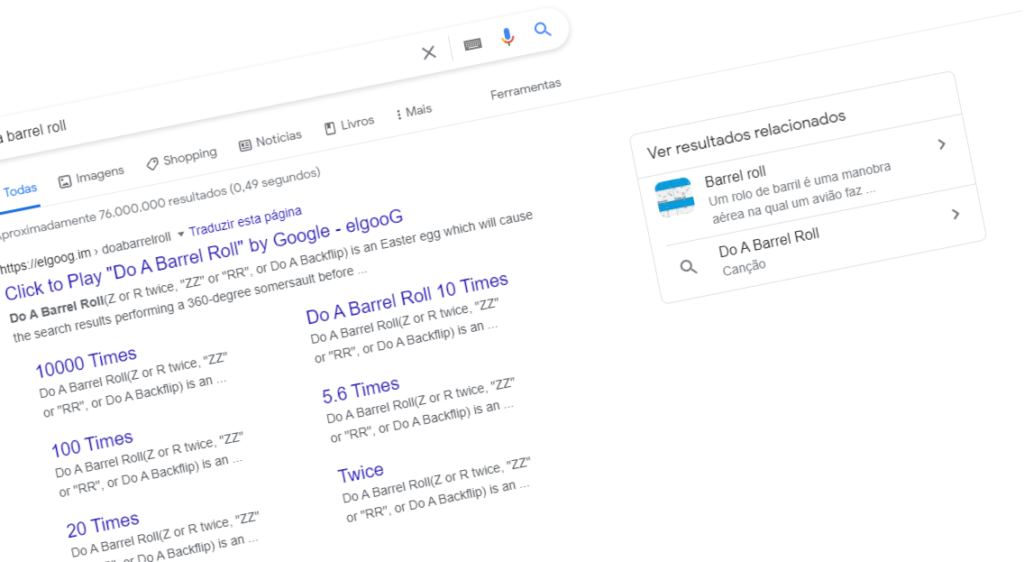
Task: Open the 10000 Times sitelink
Action: coord(86,361)
